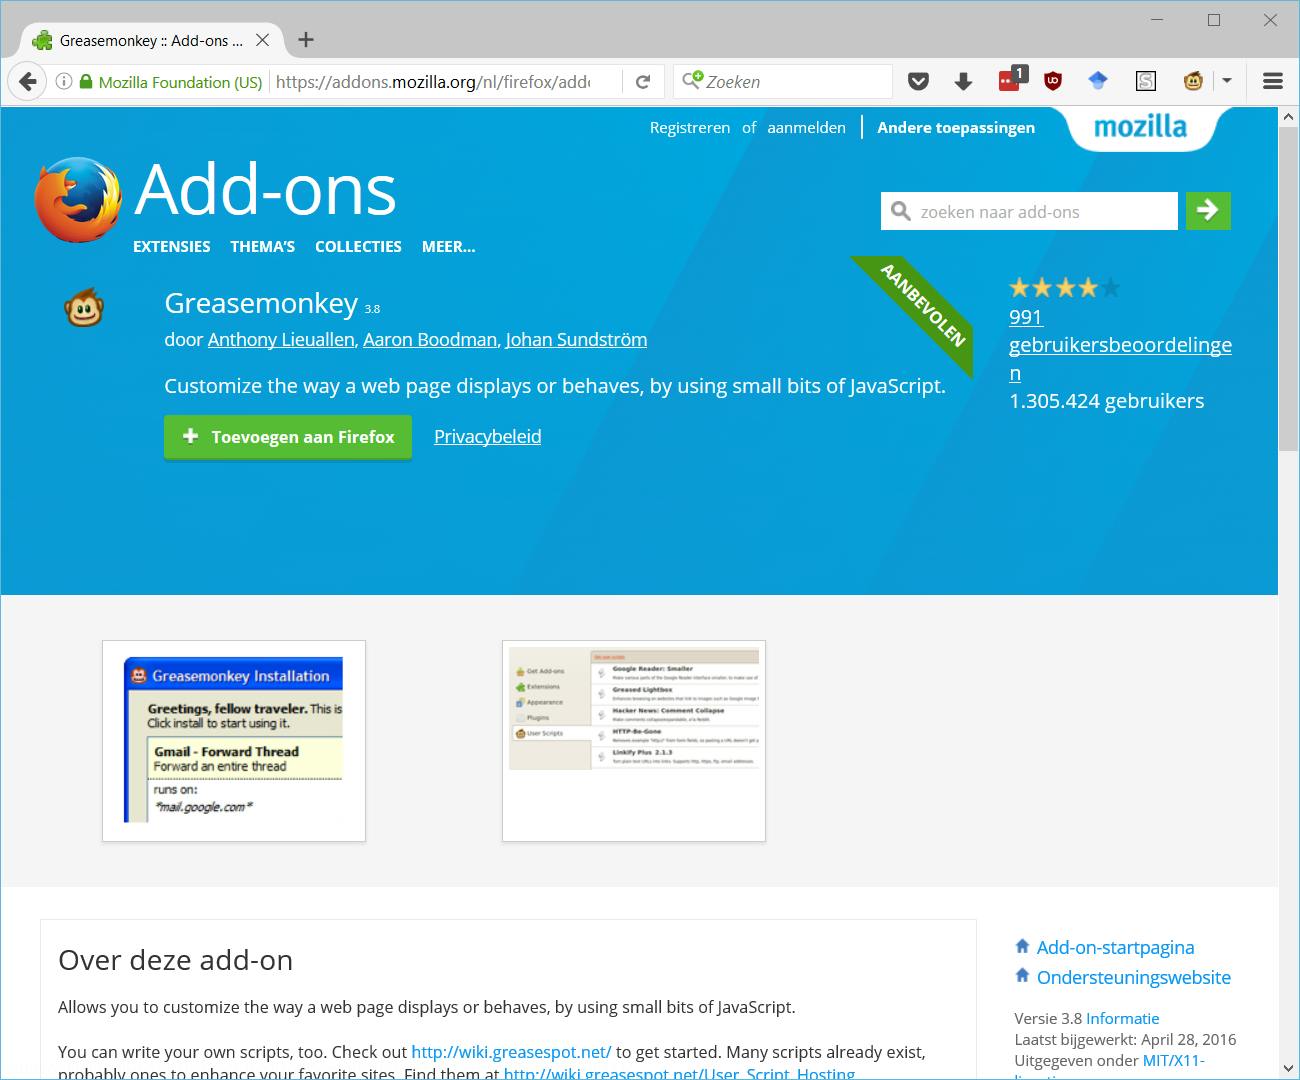1300x1080 pixels.
Task: Click the magnifier icon in add-on search box
Action: pos(900,211)
